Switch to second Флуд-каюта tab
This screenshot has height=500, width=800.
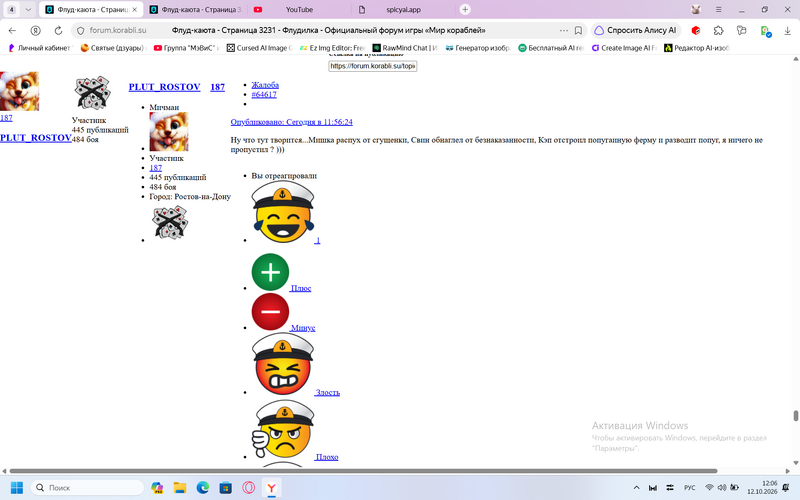[195, 10]
